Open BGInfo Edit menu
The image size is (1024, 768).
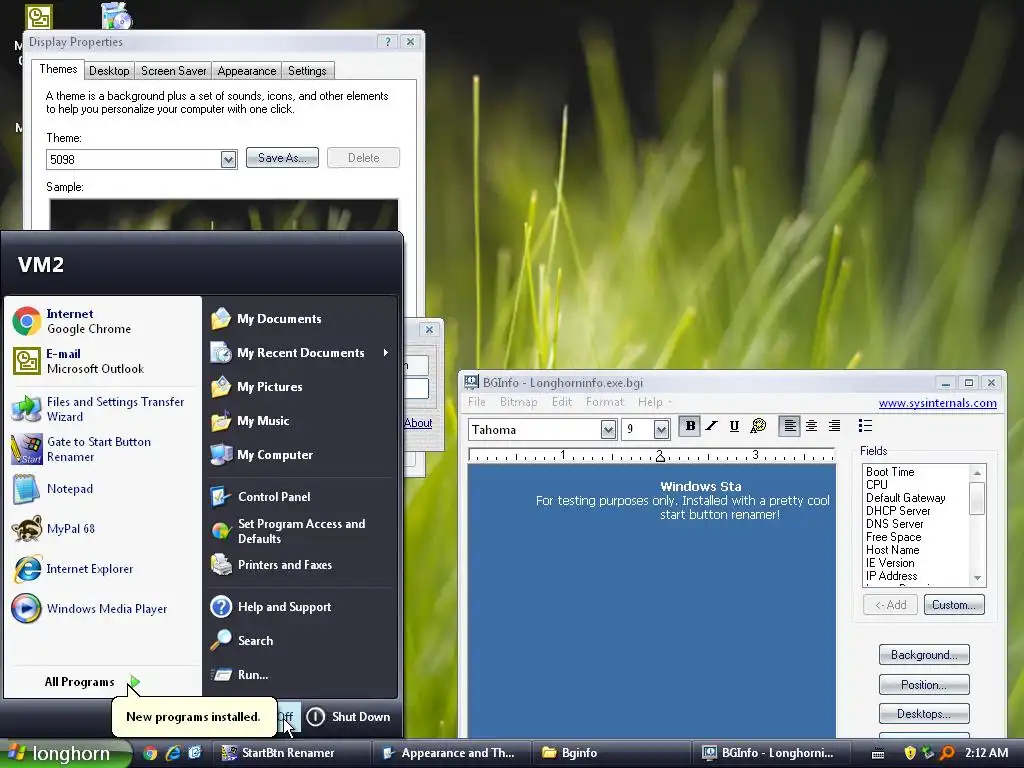(x=562, y=402)
